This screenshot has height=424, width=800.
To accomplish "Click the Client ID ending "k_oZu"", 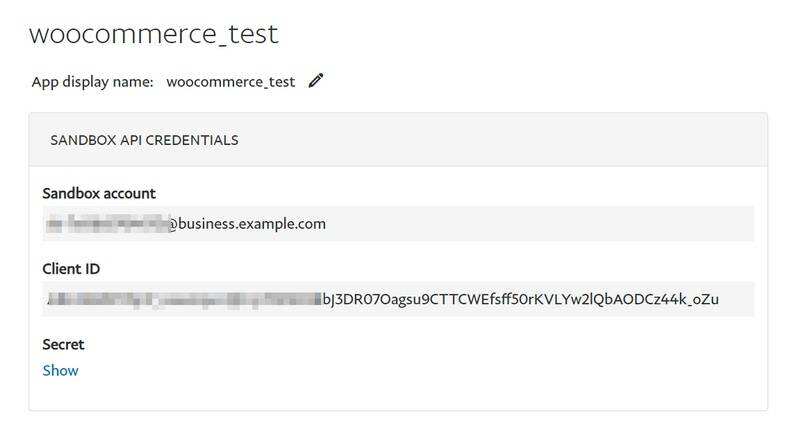I will [x=699, y=299].
